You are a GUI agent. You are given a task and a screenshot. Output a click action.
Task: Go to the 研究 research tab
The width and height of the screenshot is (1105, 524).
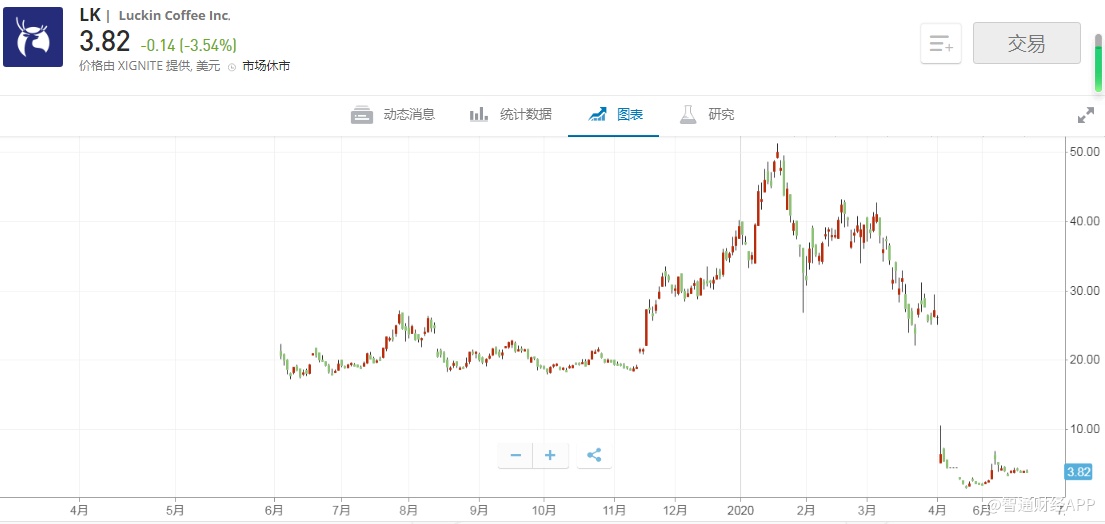pyautogui.click(x=707, y=114)
